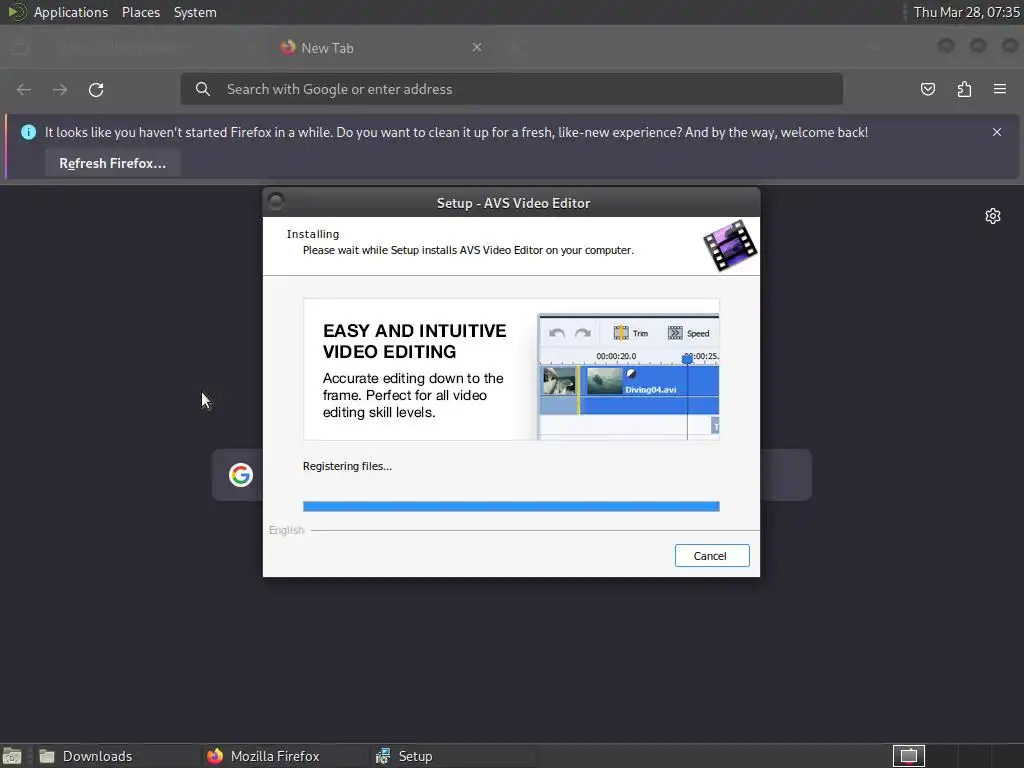Click the show desktop icon in taskbar
Image resolution: width=1024 pixels, height=768 pixels.
point(12,756)
